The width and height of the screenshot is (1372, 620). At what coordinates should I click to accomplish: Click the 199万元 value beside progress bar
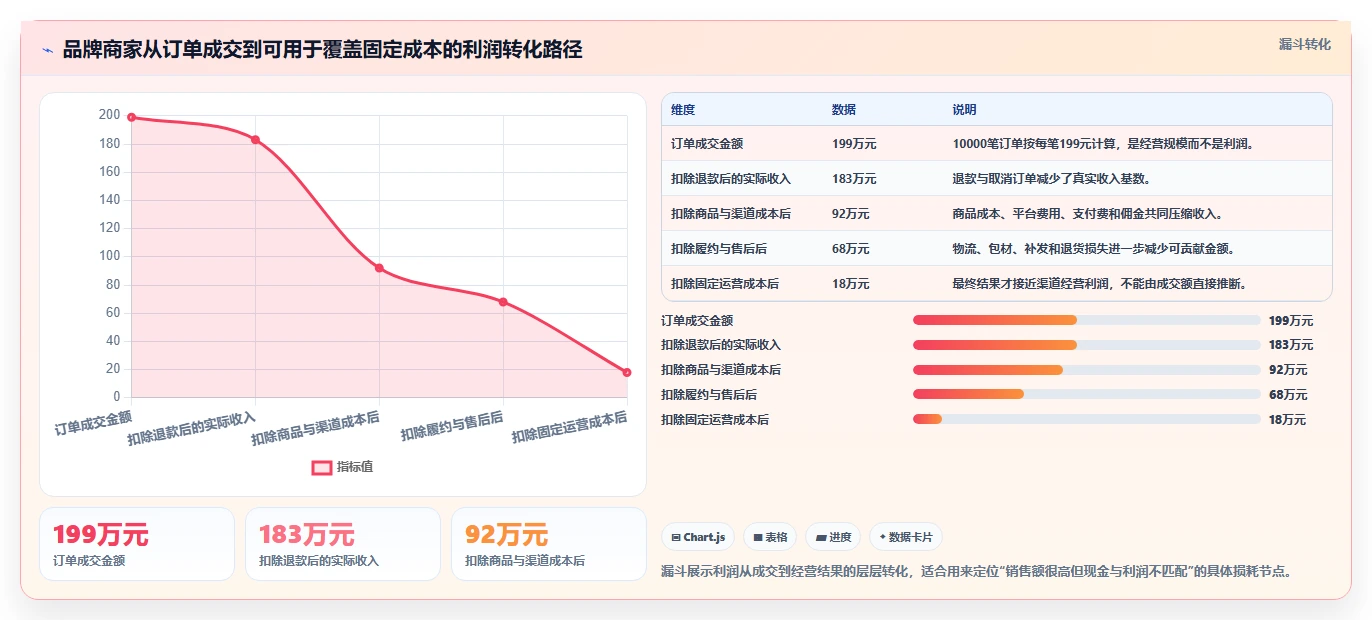pos(1291,321)
